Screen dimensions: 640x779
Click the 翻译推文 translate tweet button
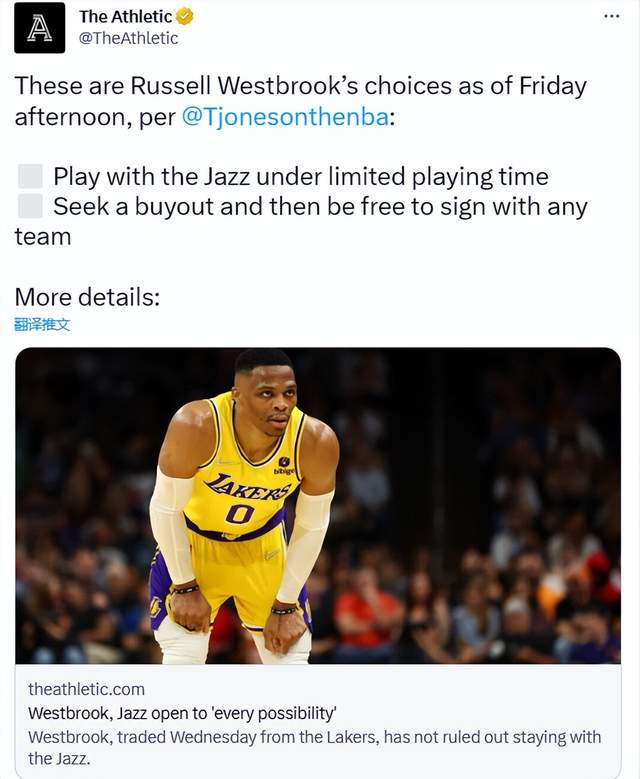click(43, 324)
